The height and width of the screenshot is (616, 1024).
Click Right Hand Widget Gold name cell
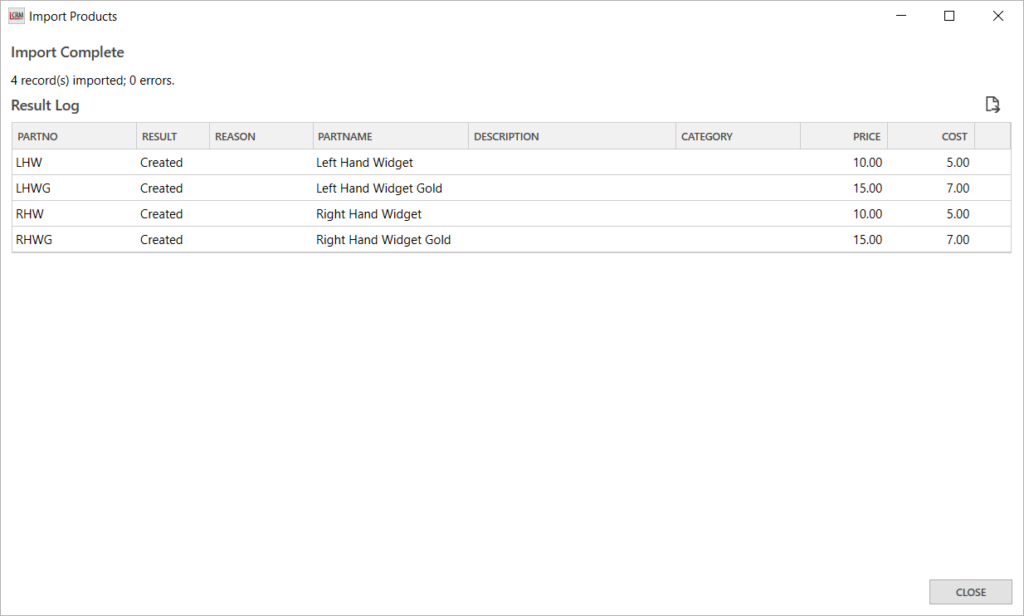tap(383, 240)
